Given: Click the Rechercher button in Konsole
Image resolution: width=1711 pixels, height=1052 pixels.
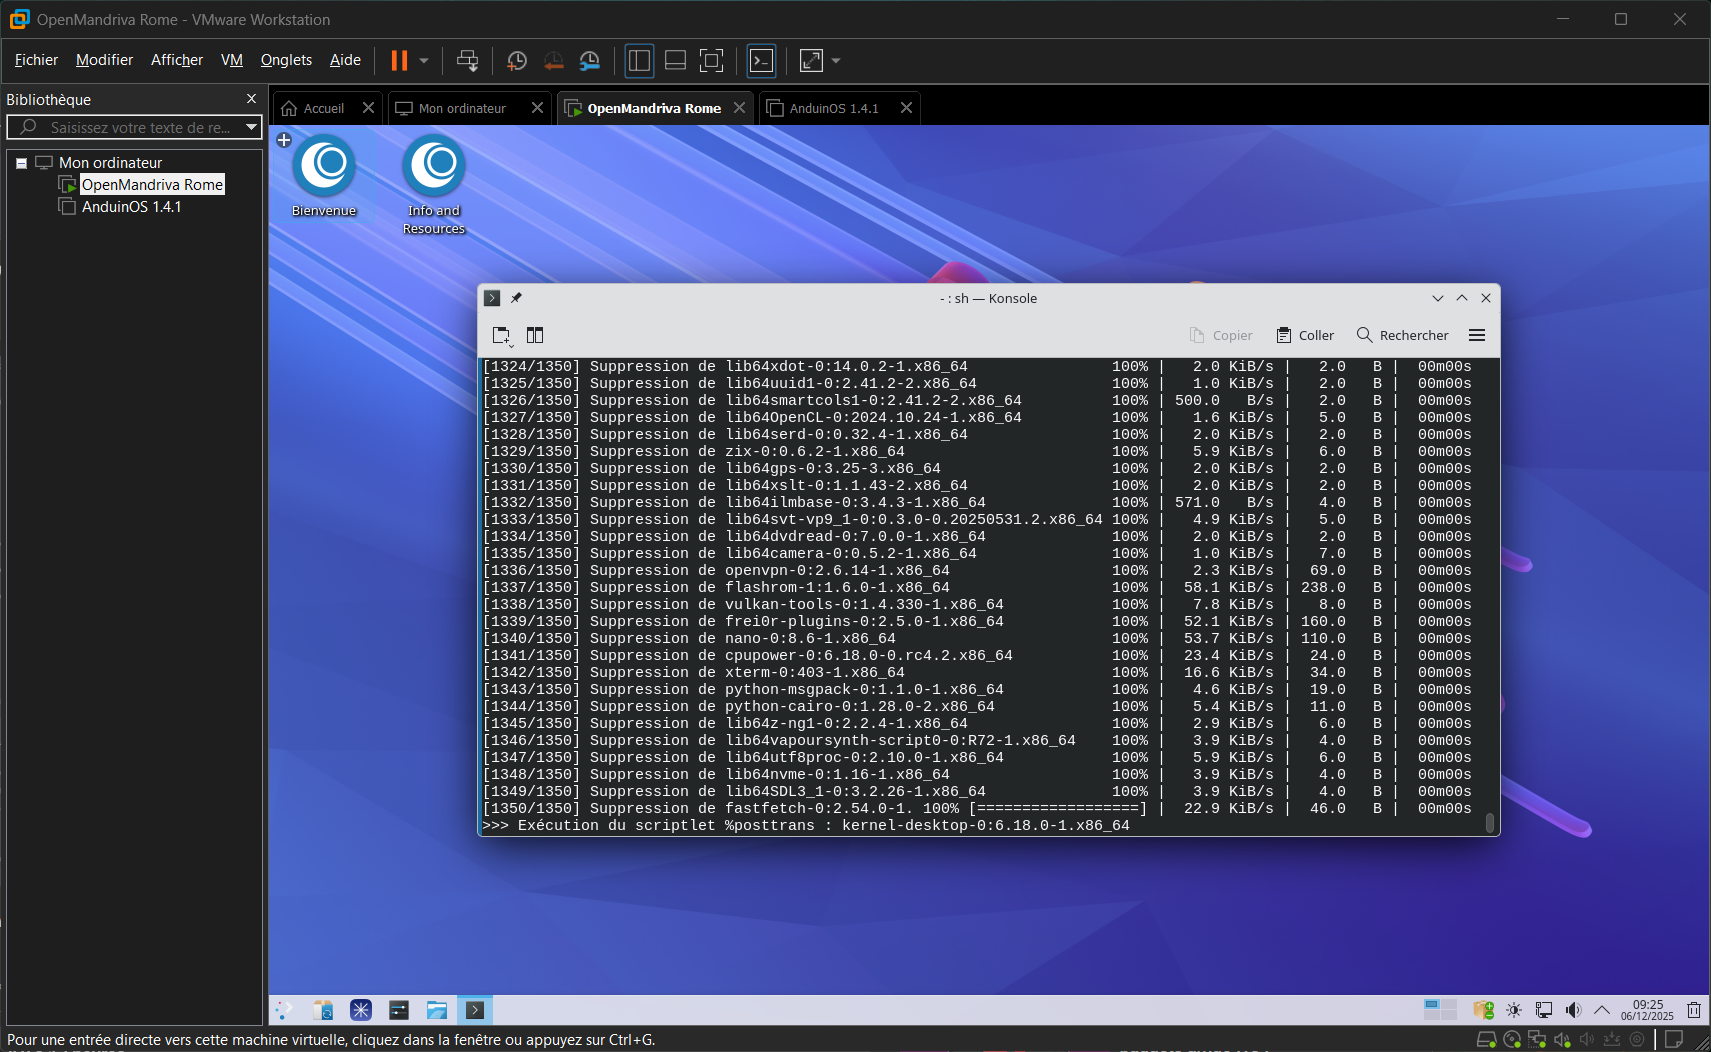Looking at the screenshot, I should 1402,336.
